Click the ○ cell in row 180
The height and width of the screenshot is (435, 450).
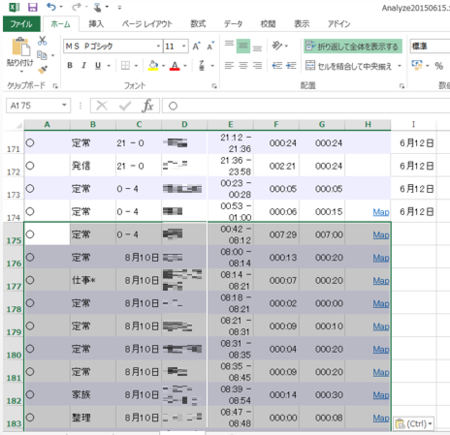tap(47, 349)
